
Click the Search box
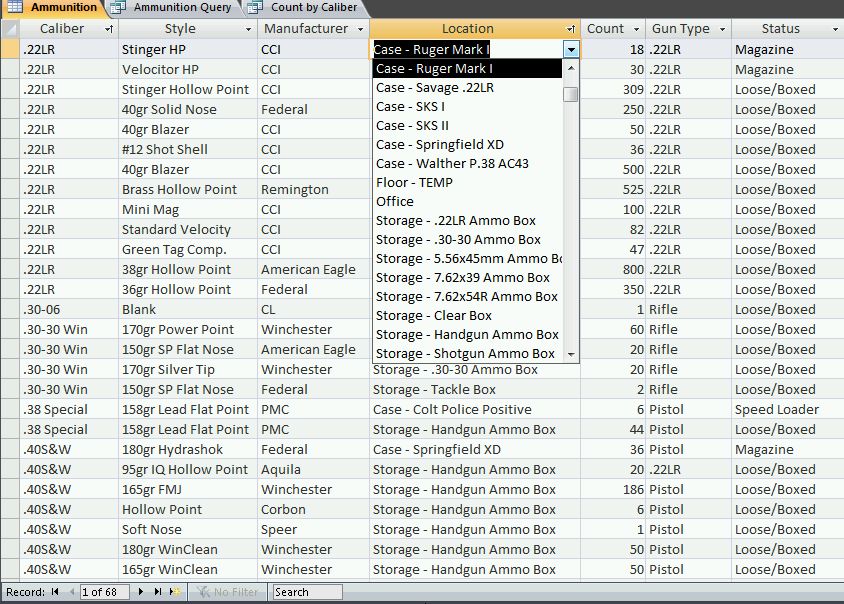pos(307,592)
